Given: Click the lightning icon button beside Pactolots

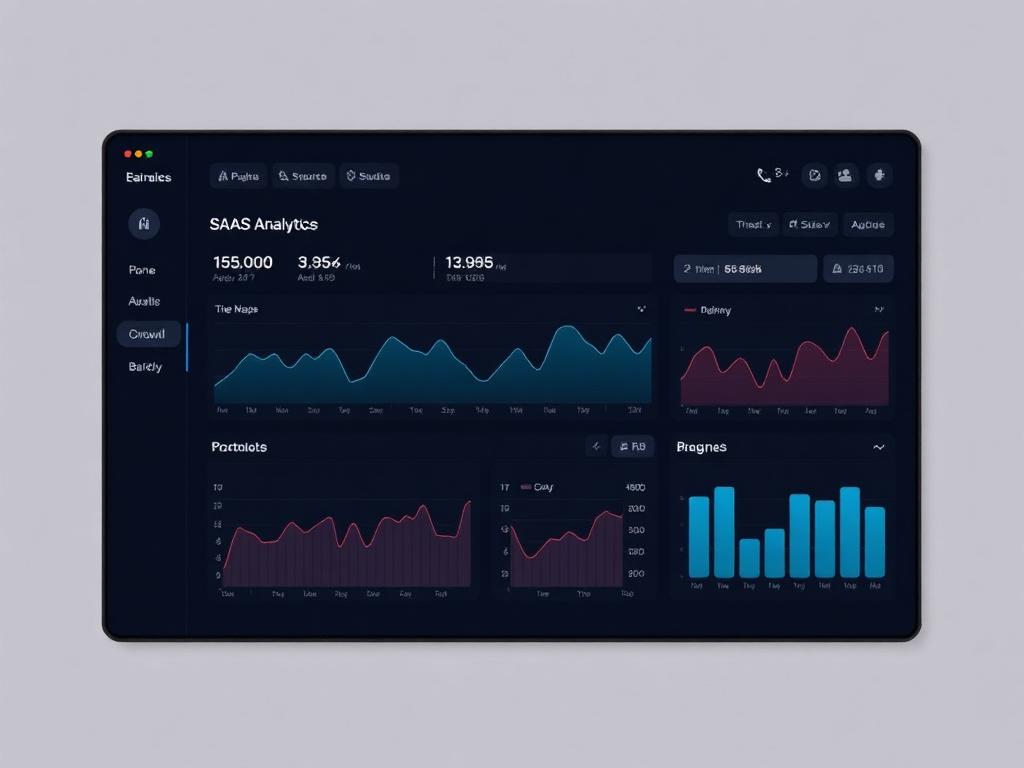Looking at the screenshot, I should (596, 447).
